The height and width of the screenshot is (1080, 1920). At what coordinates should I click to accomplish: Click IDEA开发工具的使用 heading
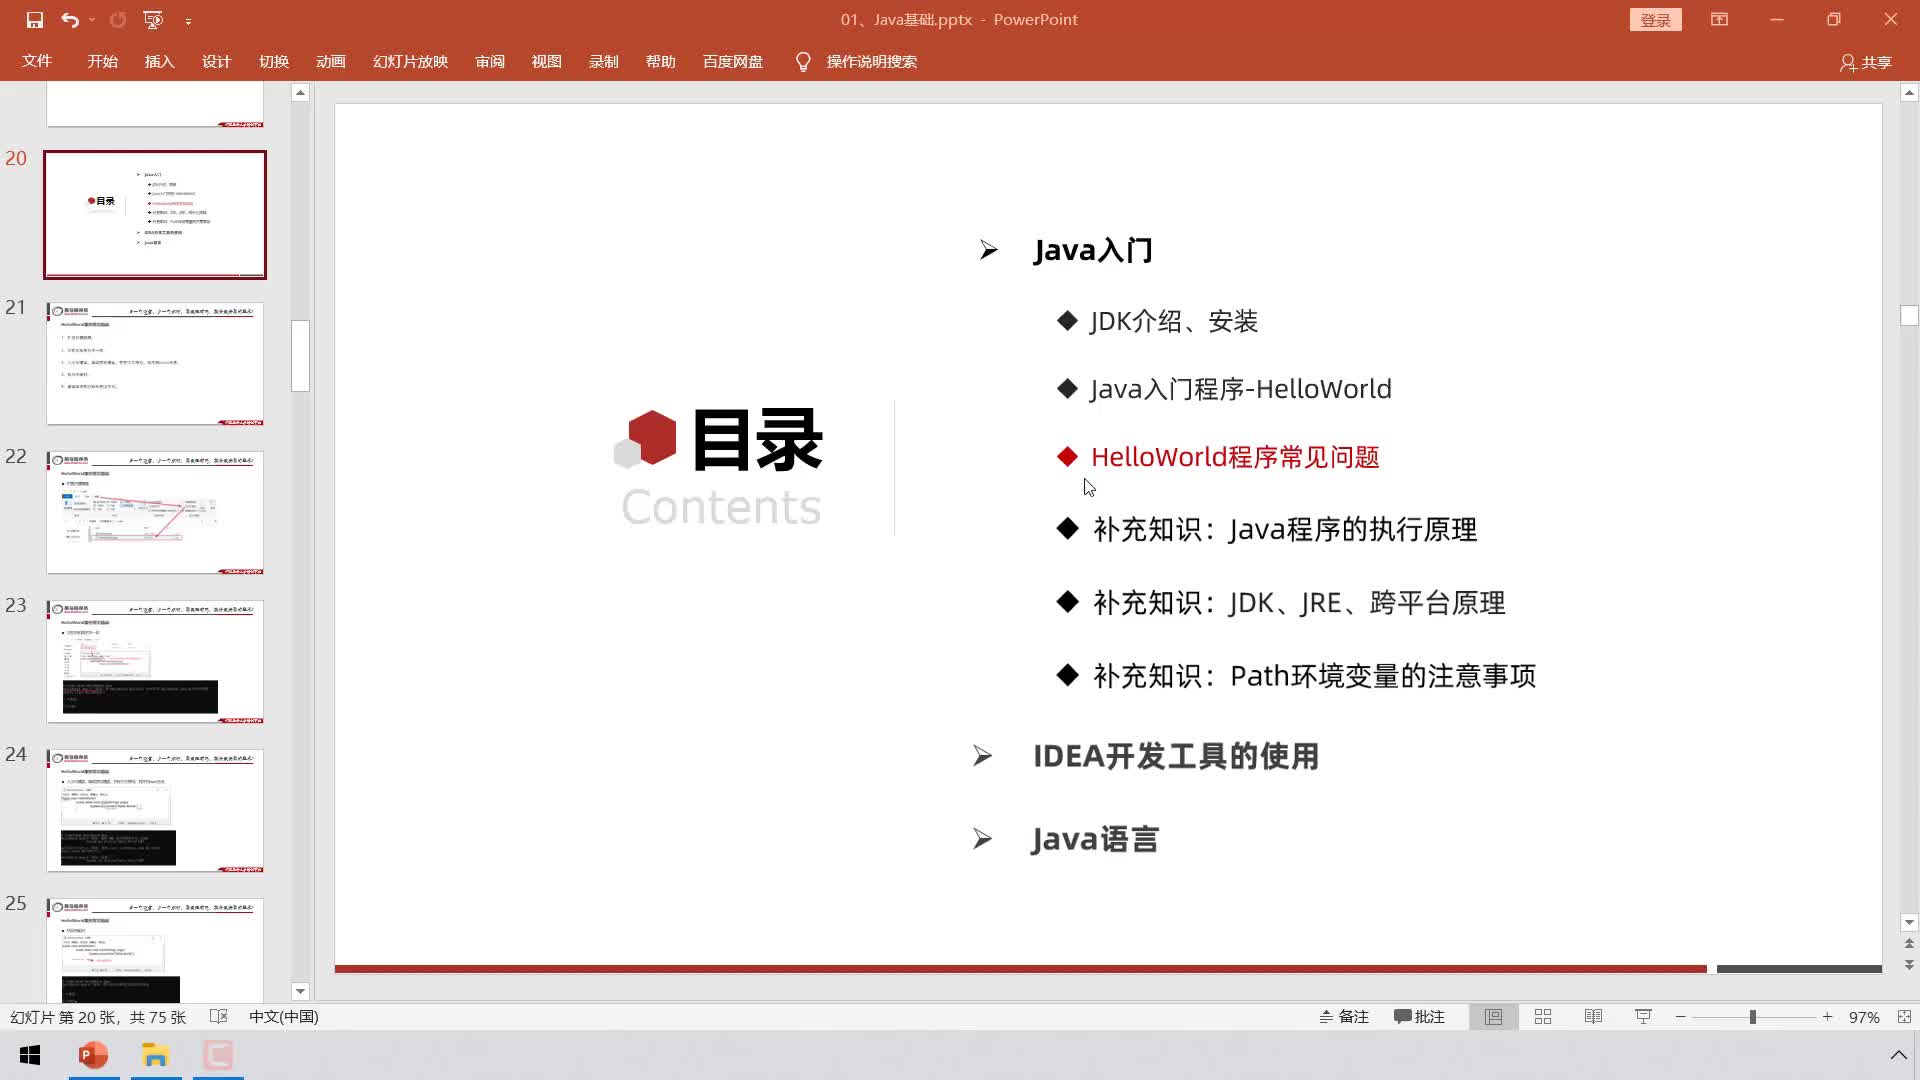tap(1176, 757)
